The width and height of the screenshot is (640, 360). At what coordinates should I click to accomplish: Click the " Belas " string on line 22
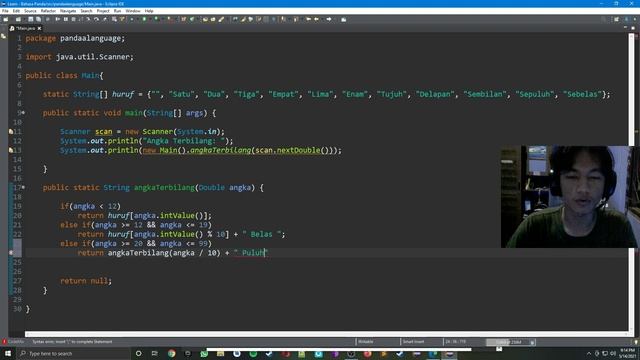tap(261, 234)
